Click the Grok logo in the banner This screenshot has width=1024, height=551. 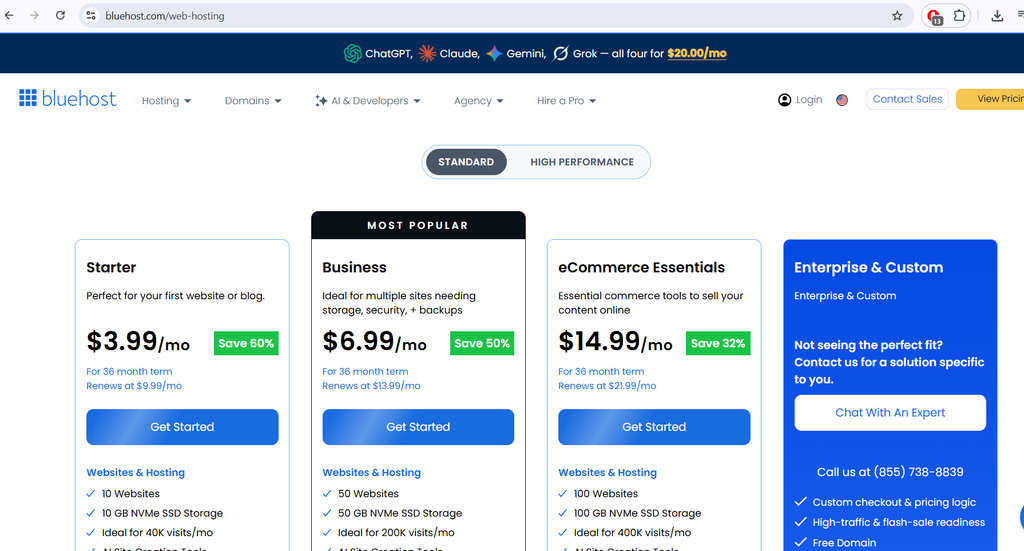coord(560,54)
